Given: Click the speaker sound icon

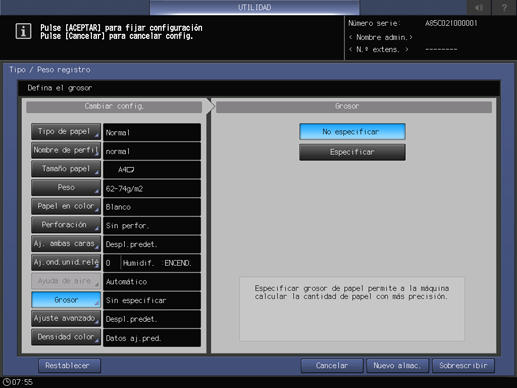Looking at the screenshot, I should click(x=479, y=7).
